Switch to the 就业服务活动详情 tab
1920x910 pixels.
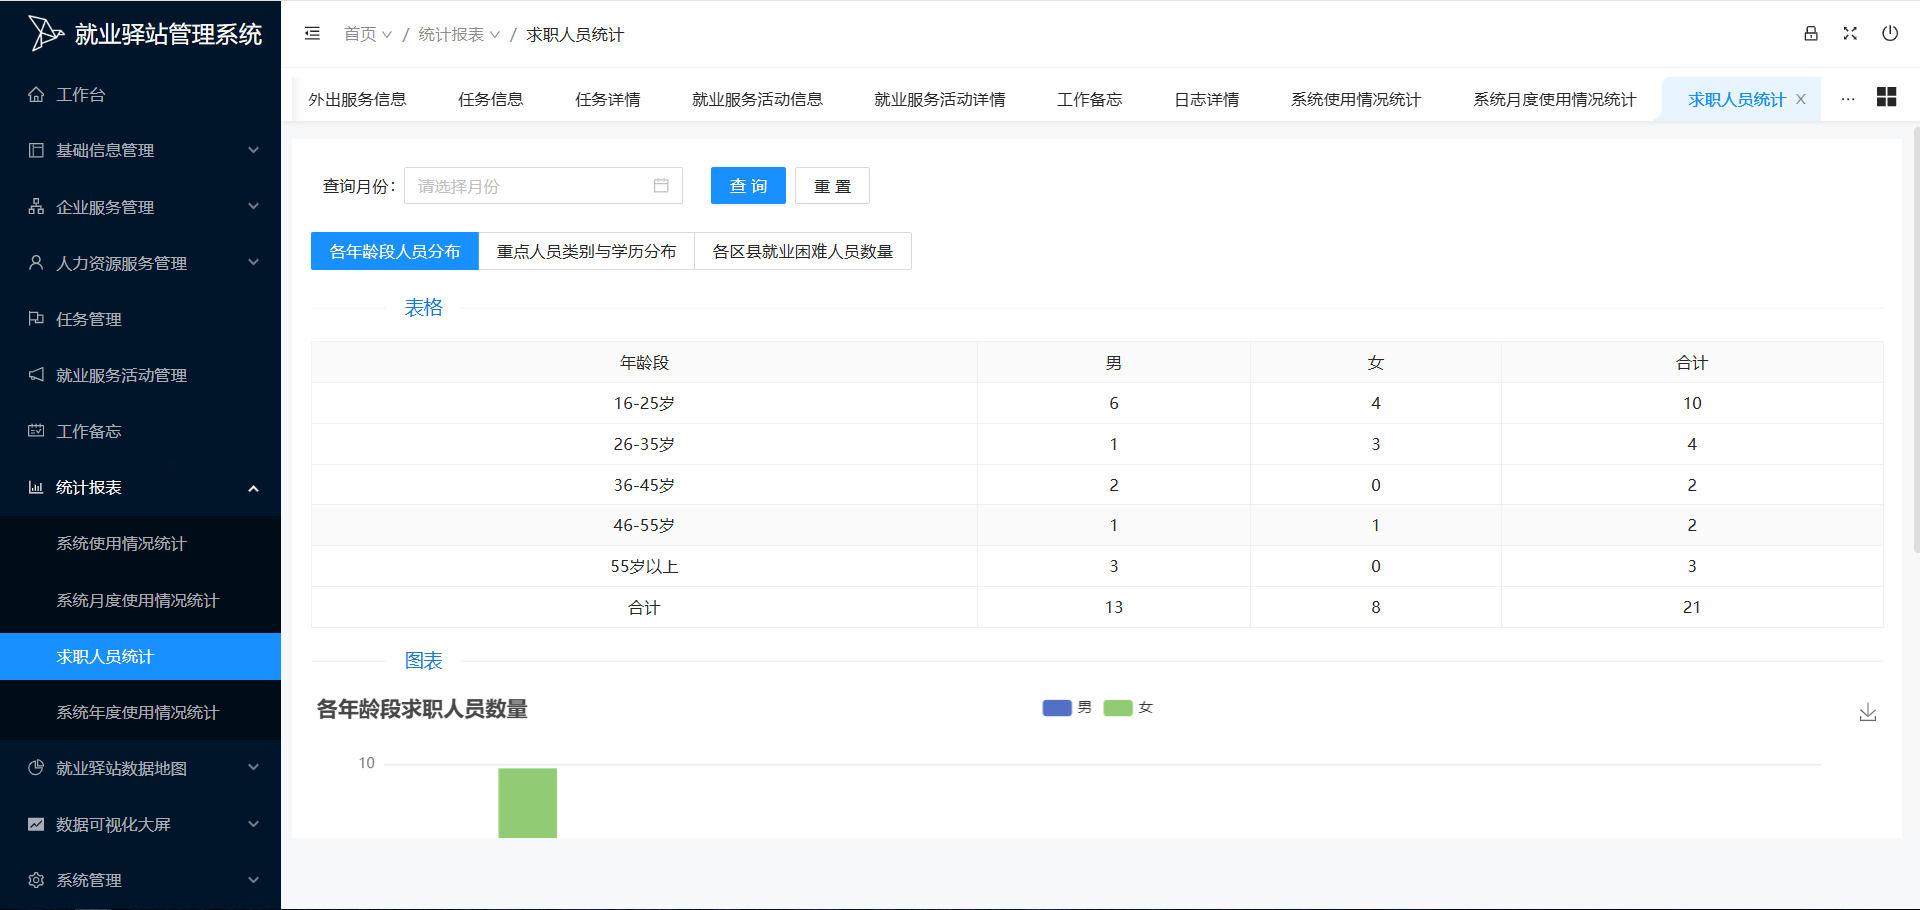tap(940, 99)
